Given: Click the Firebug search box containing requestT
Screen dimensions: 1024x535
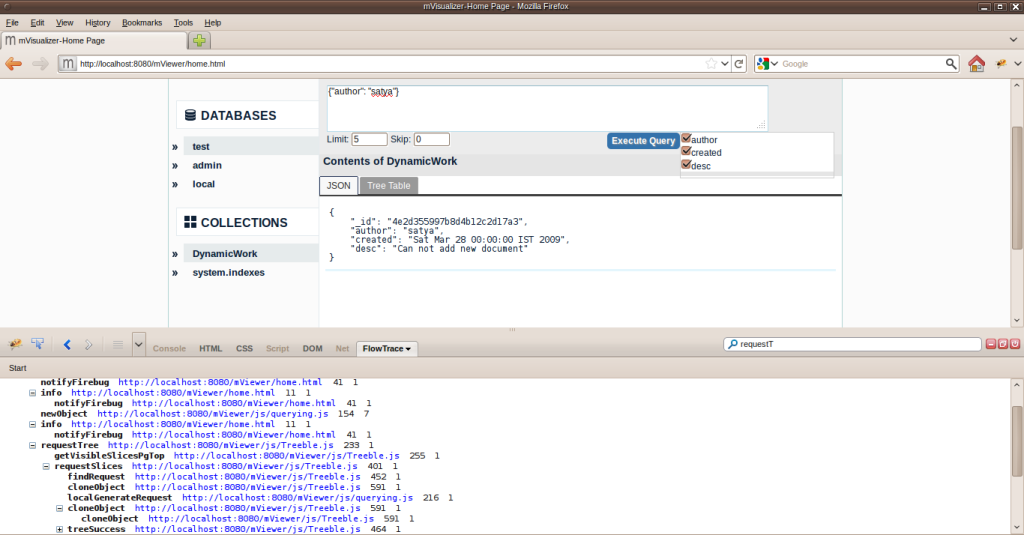Looking at the screenshot, I should coord(852,344).
